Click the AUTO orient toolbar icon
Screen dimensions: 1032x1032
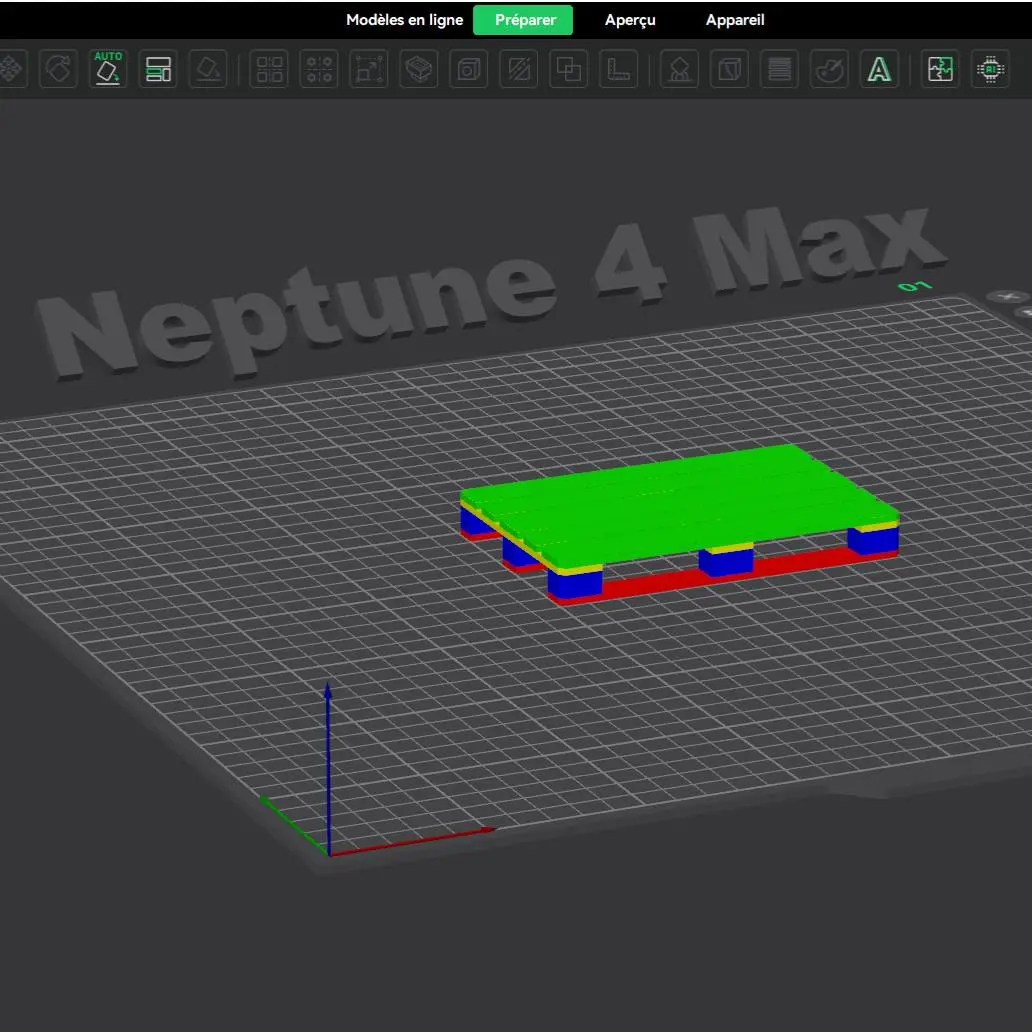click(x=108, y=68)
